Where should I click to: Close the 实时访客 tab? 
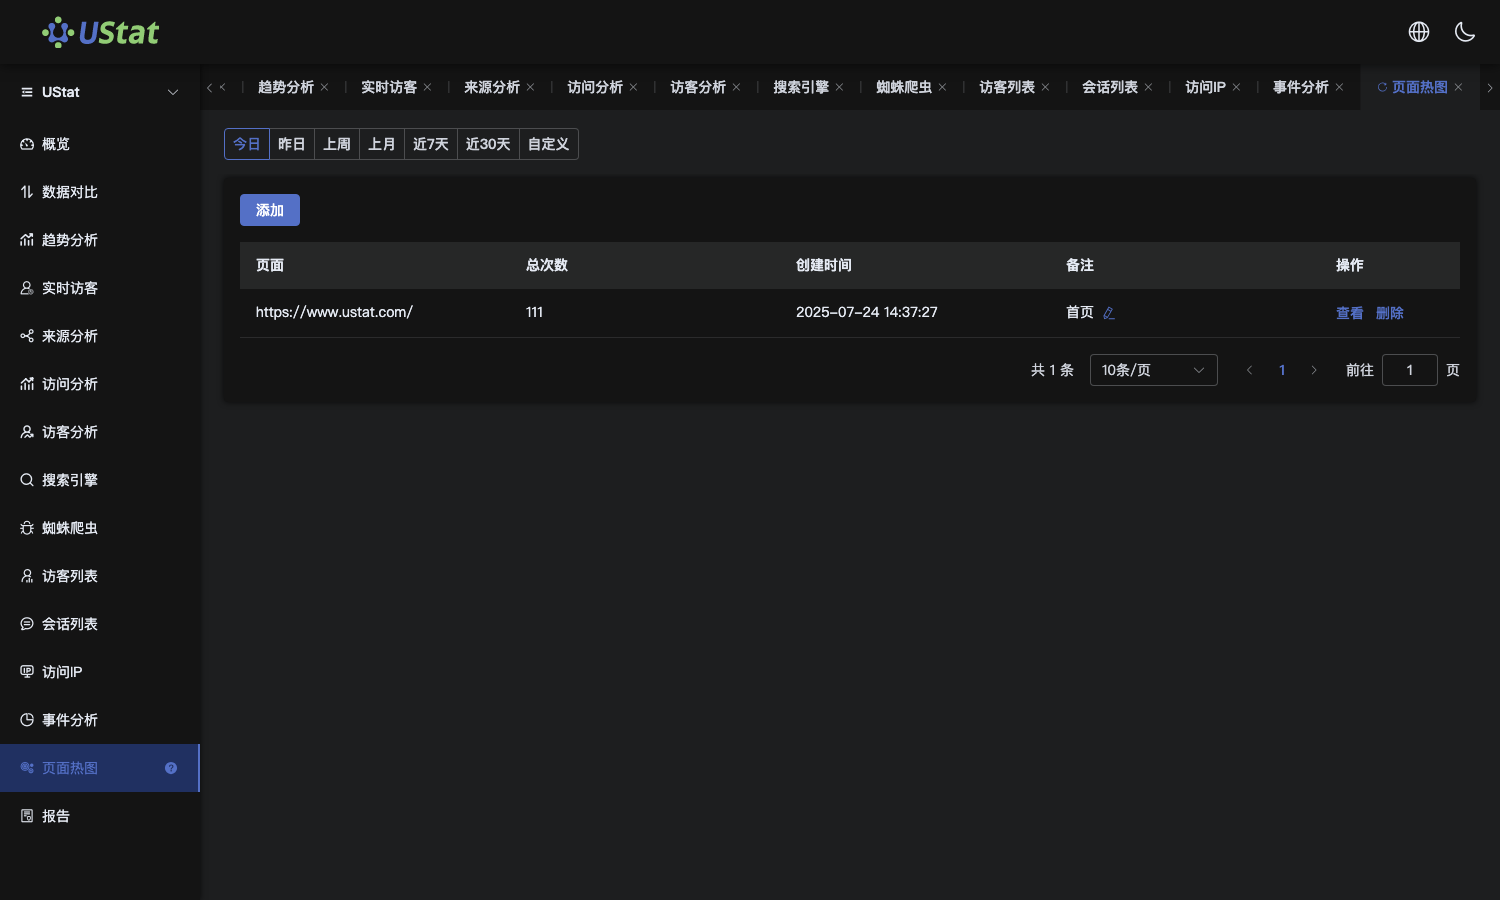pos(428,87)
